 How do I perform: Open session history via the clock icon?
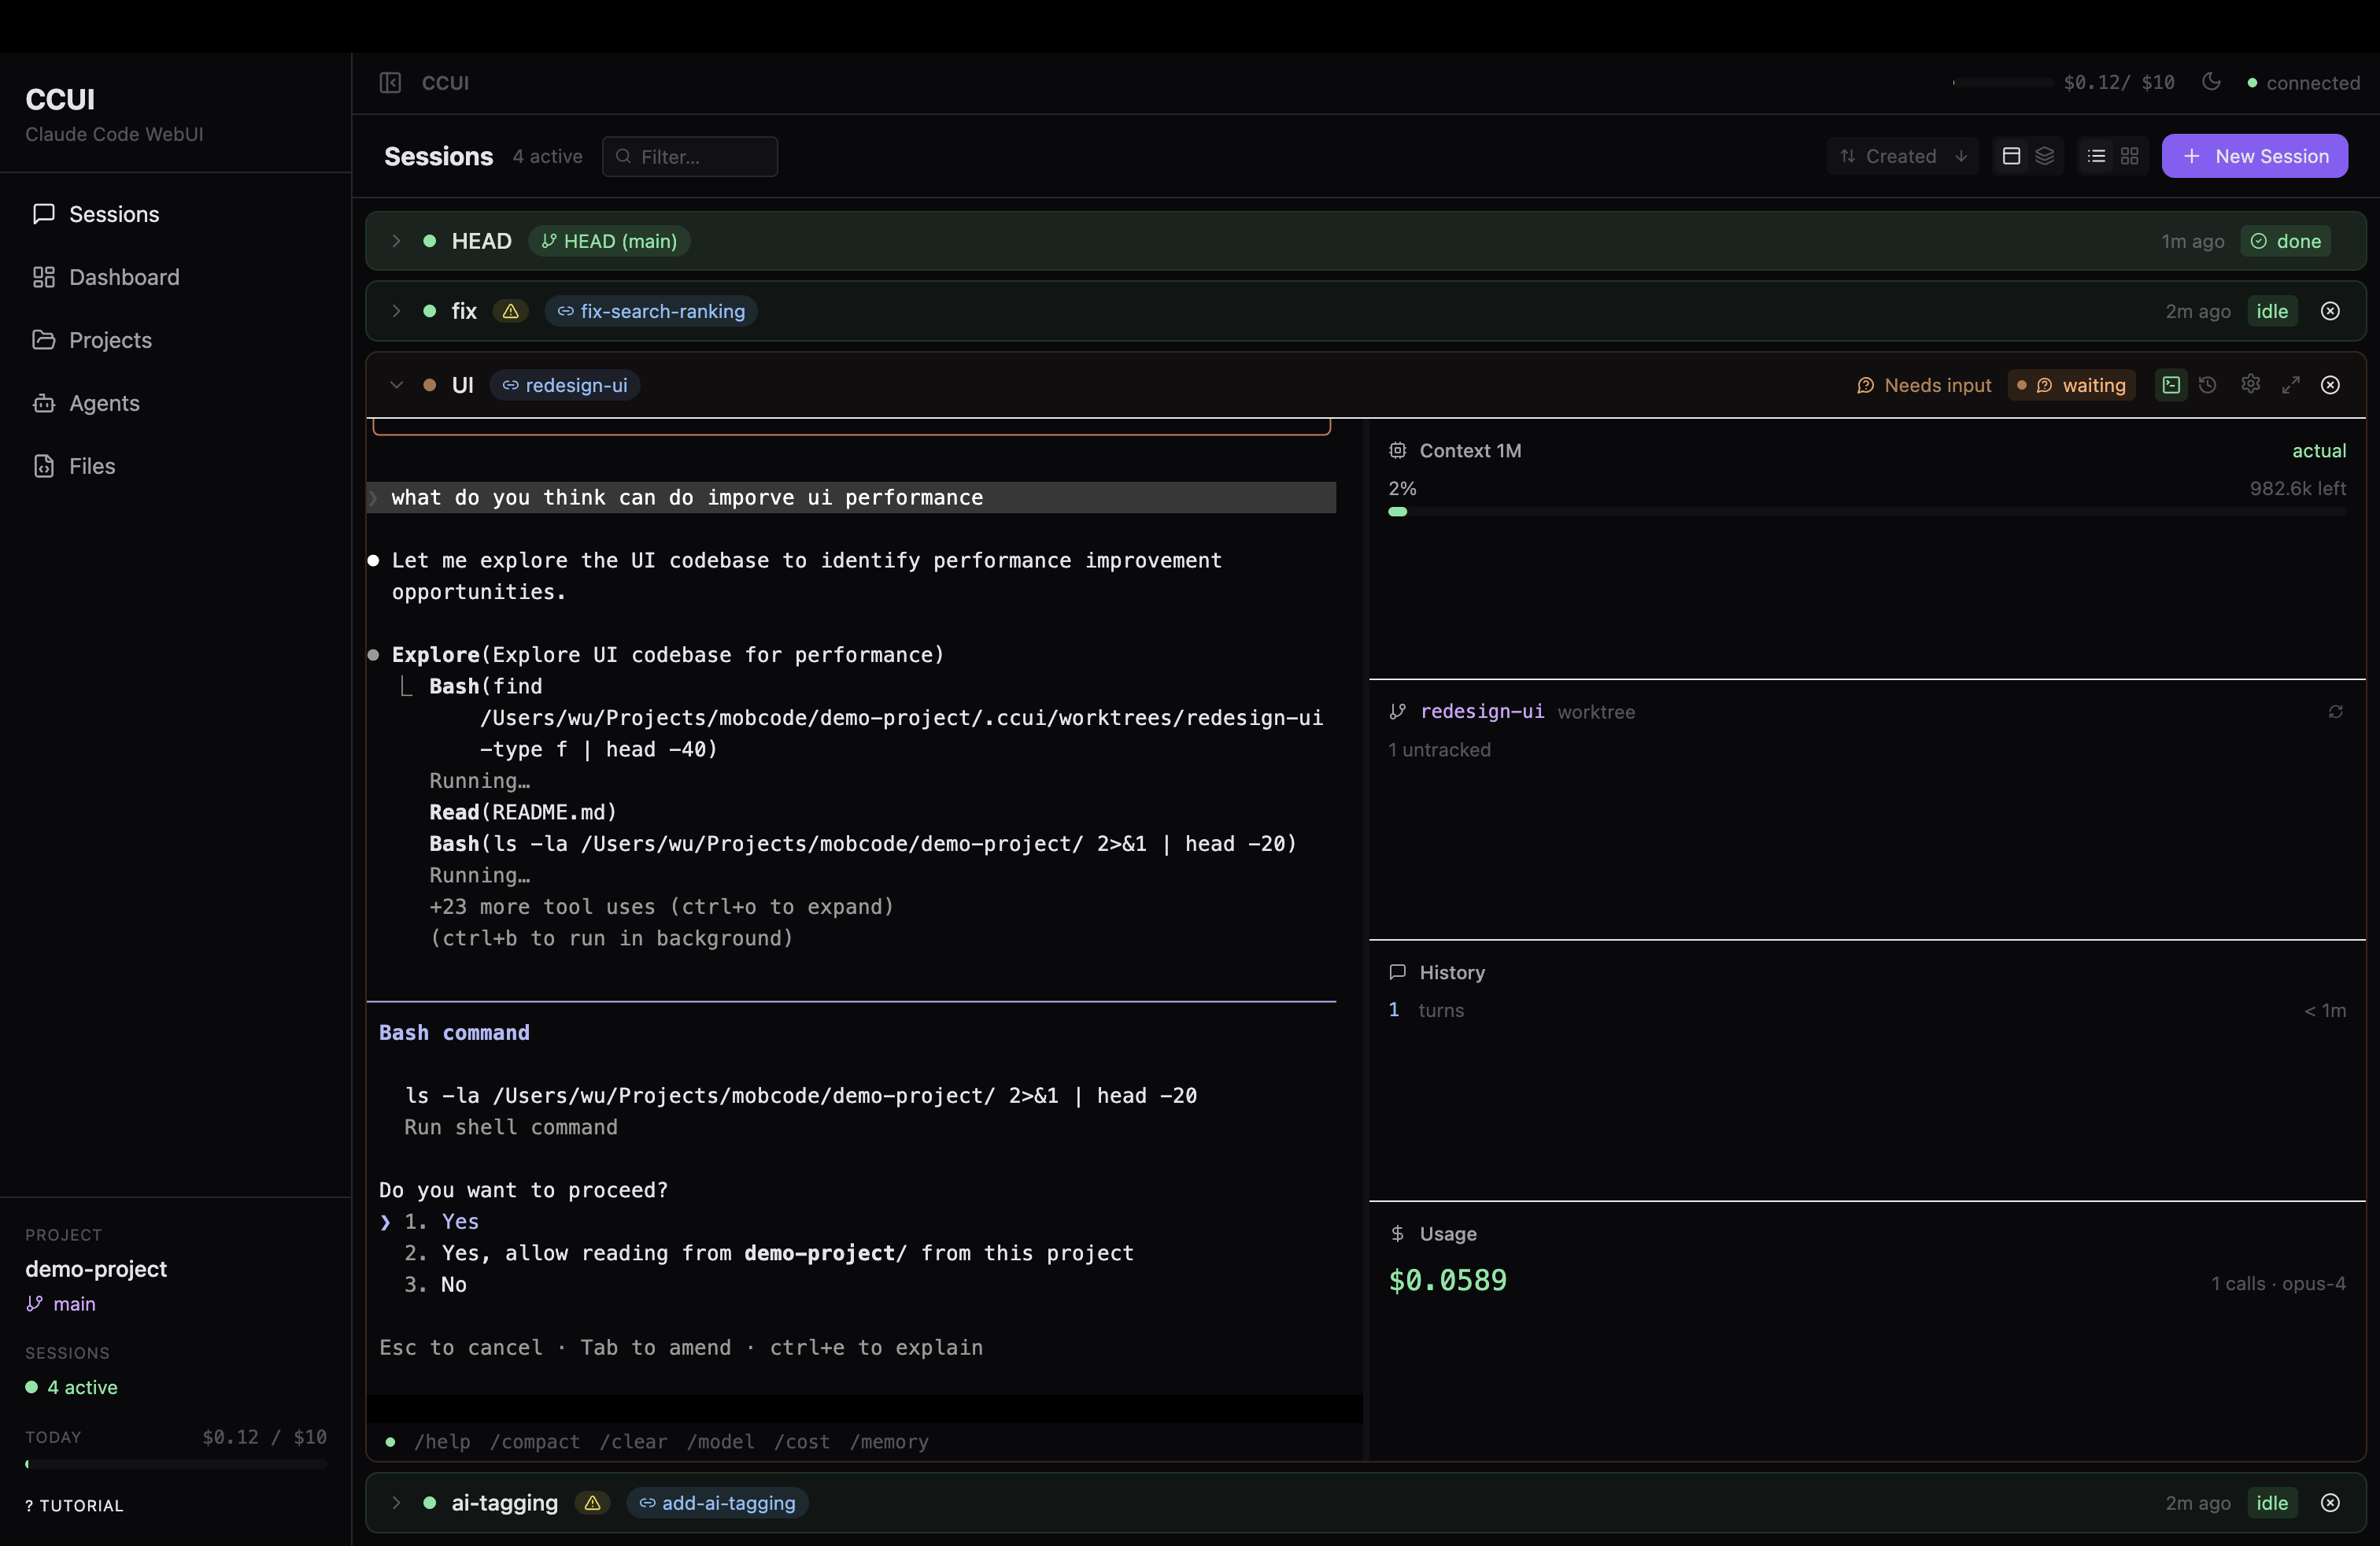click(x=2209, y=385)
